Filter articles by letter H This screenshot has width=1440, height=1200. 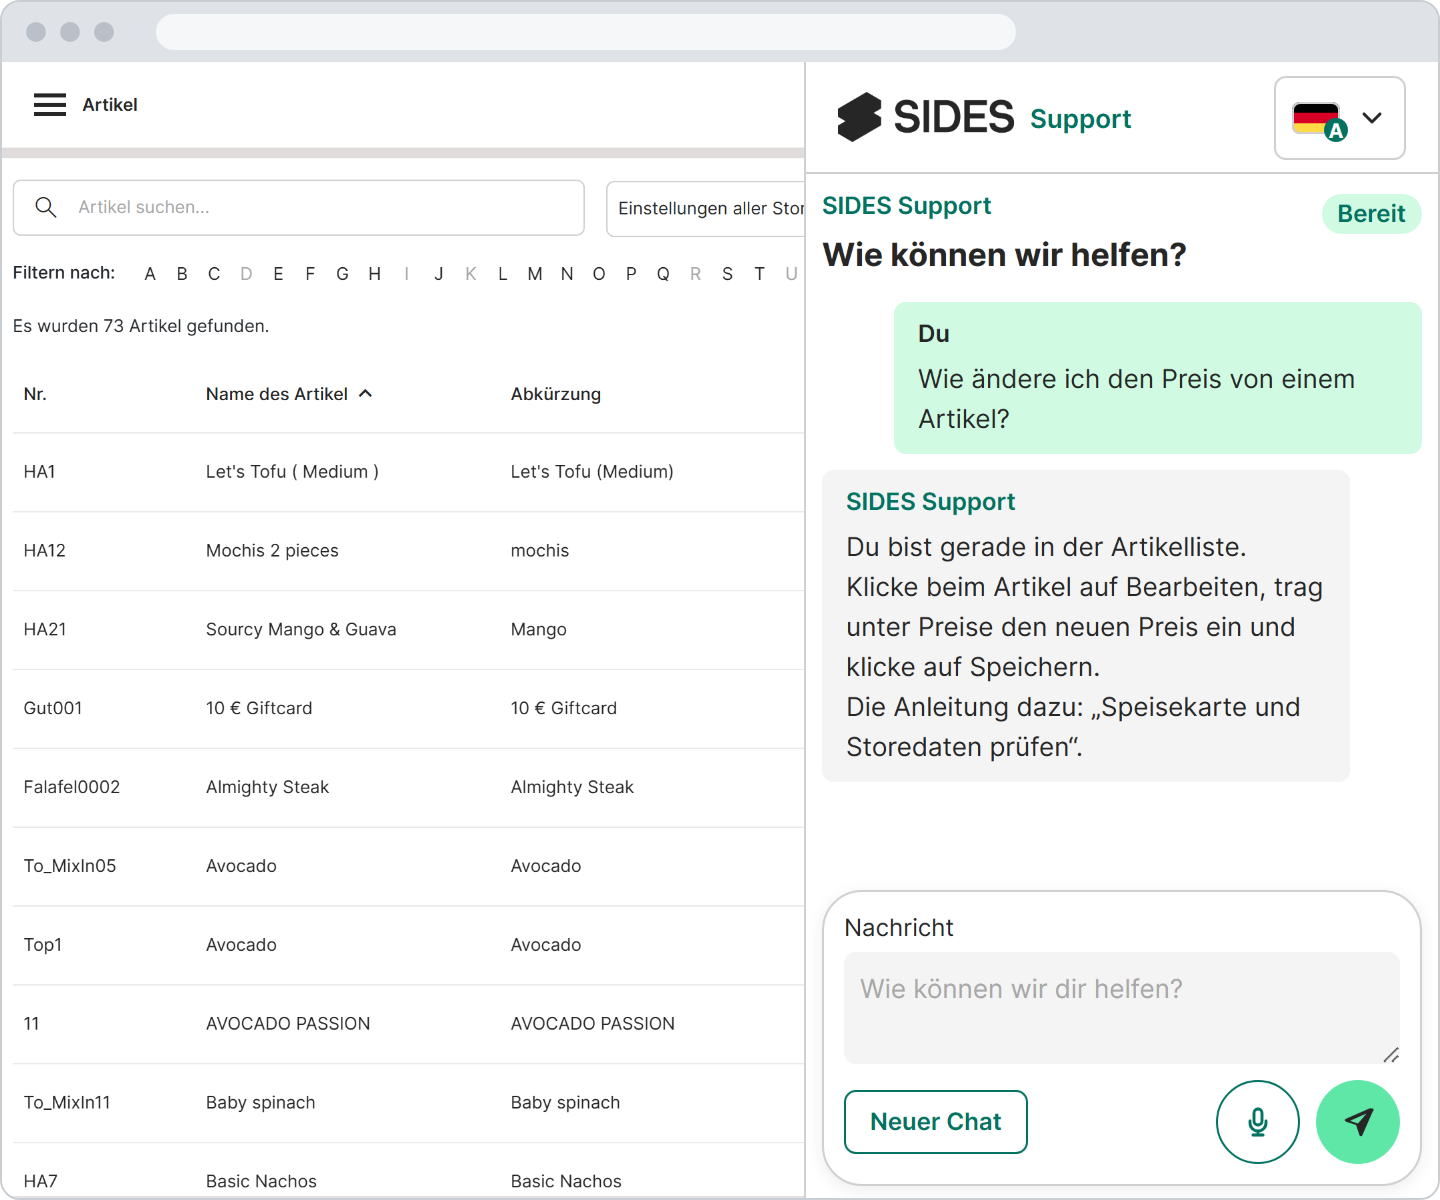click(x=375, y=274)
